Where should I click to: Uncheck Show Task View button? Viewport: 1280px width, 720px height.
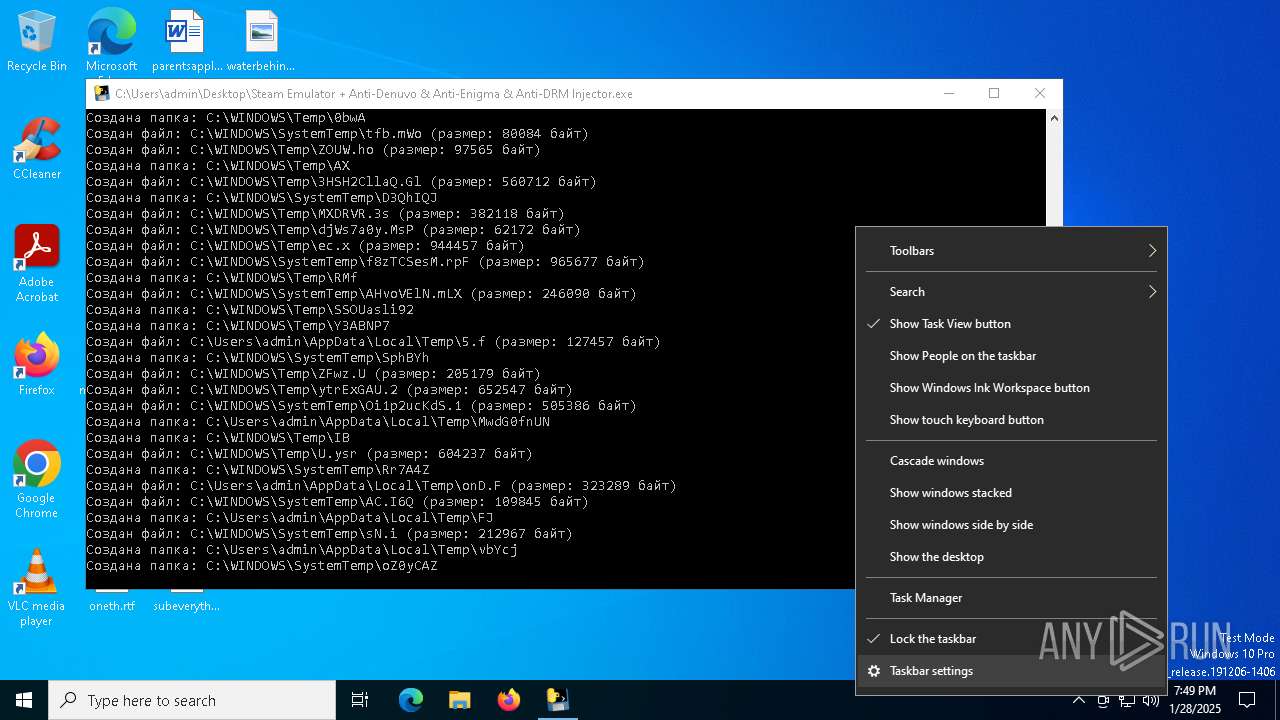click(x=1011, y=324)
